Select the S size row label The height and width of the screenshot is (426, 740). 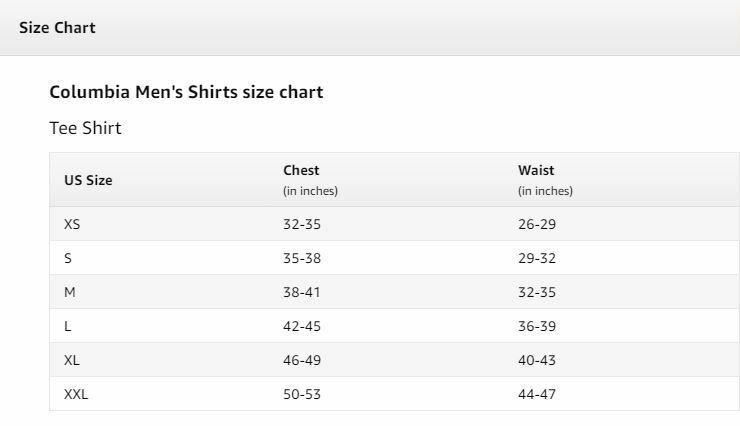(68, 258)
